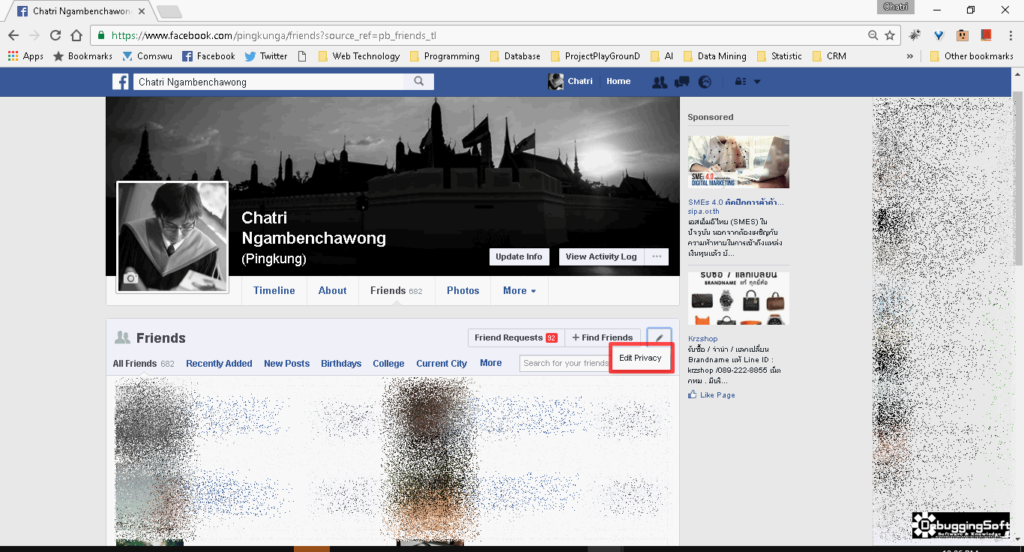Open the three-dots profile options button

click(x=656, y=257)
